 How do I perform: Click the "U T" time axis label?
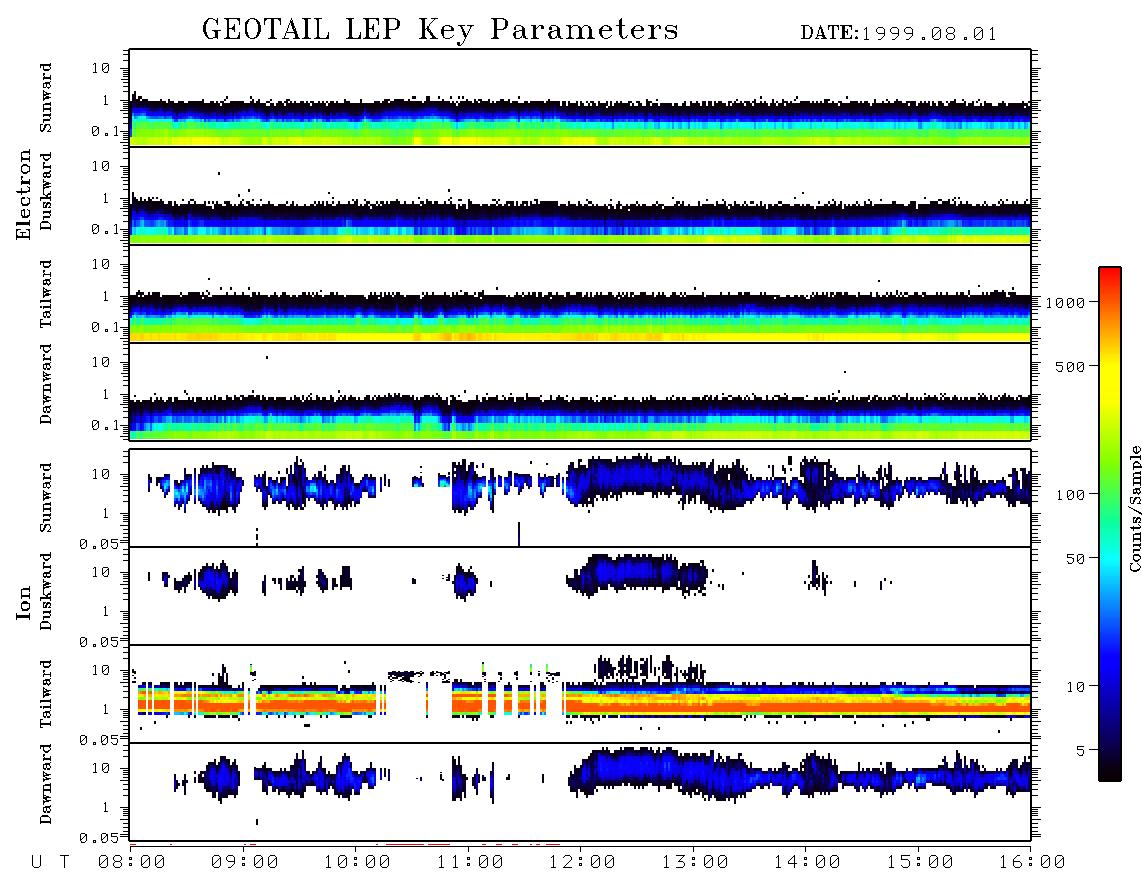(50, 862)
